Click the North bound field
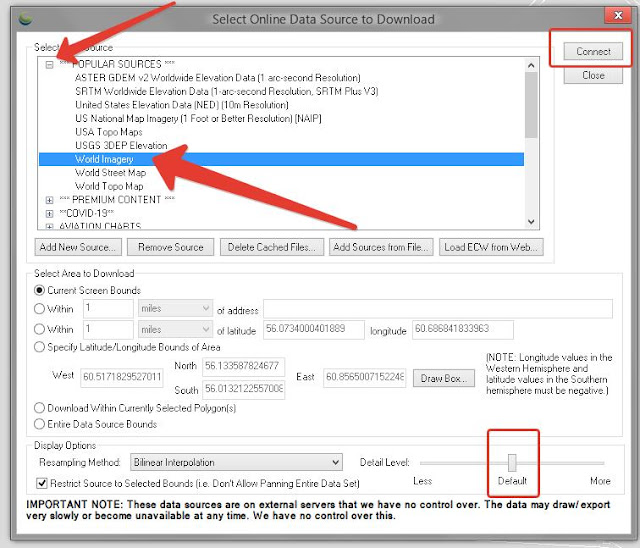 point(244,366)
